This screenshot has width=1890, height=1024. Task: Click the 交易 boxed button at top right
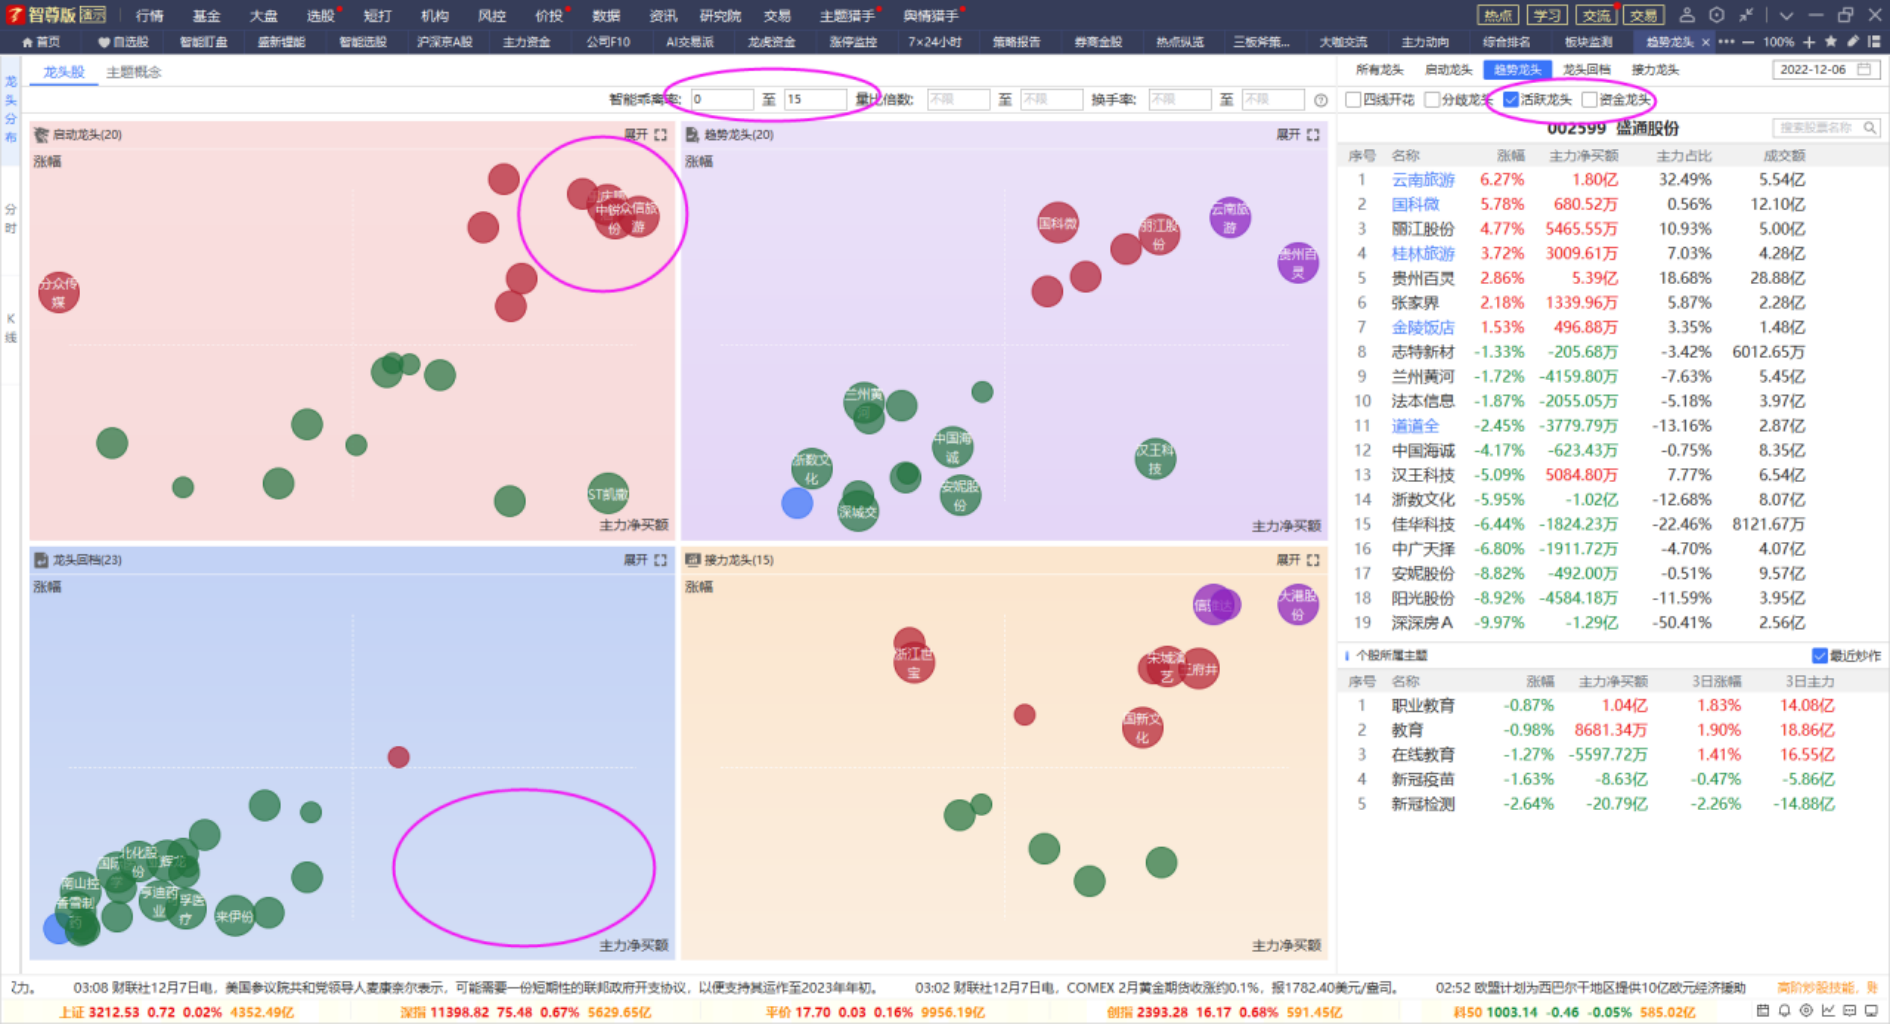[x=1644, y=15]
